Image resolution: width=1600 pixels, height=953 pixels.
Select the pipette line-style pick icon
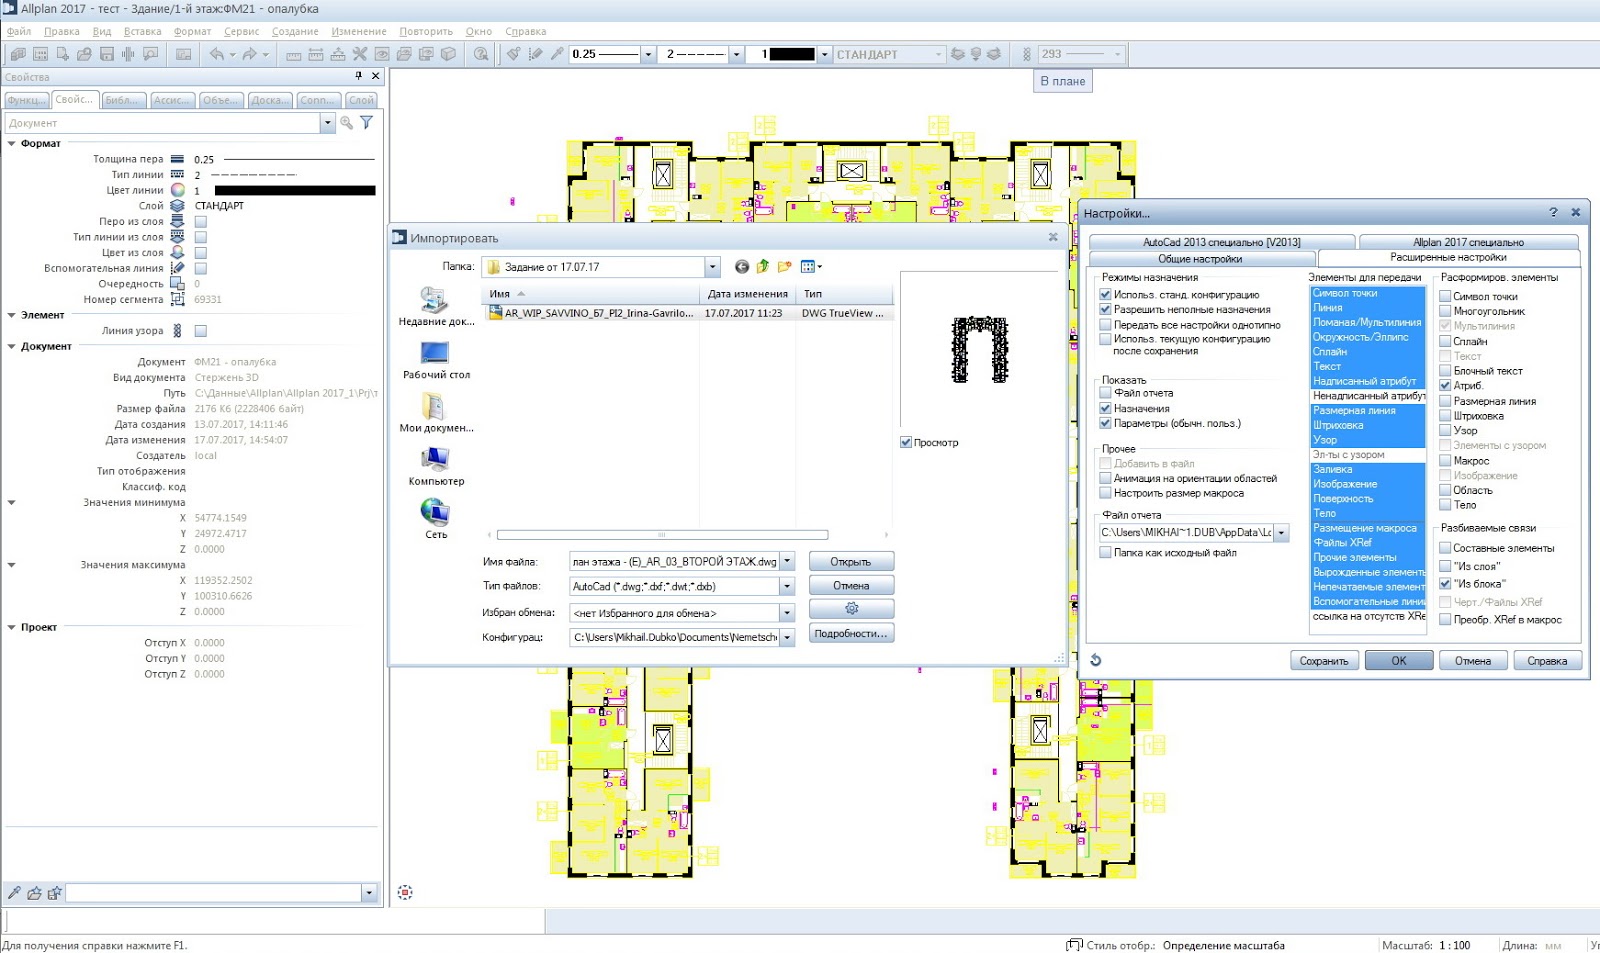click(x=558, y=54)
